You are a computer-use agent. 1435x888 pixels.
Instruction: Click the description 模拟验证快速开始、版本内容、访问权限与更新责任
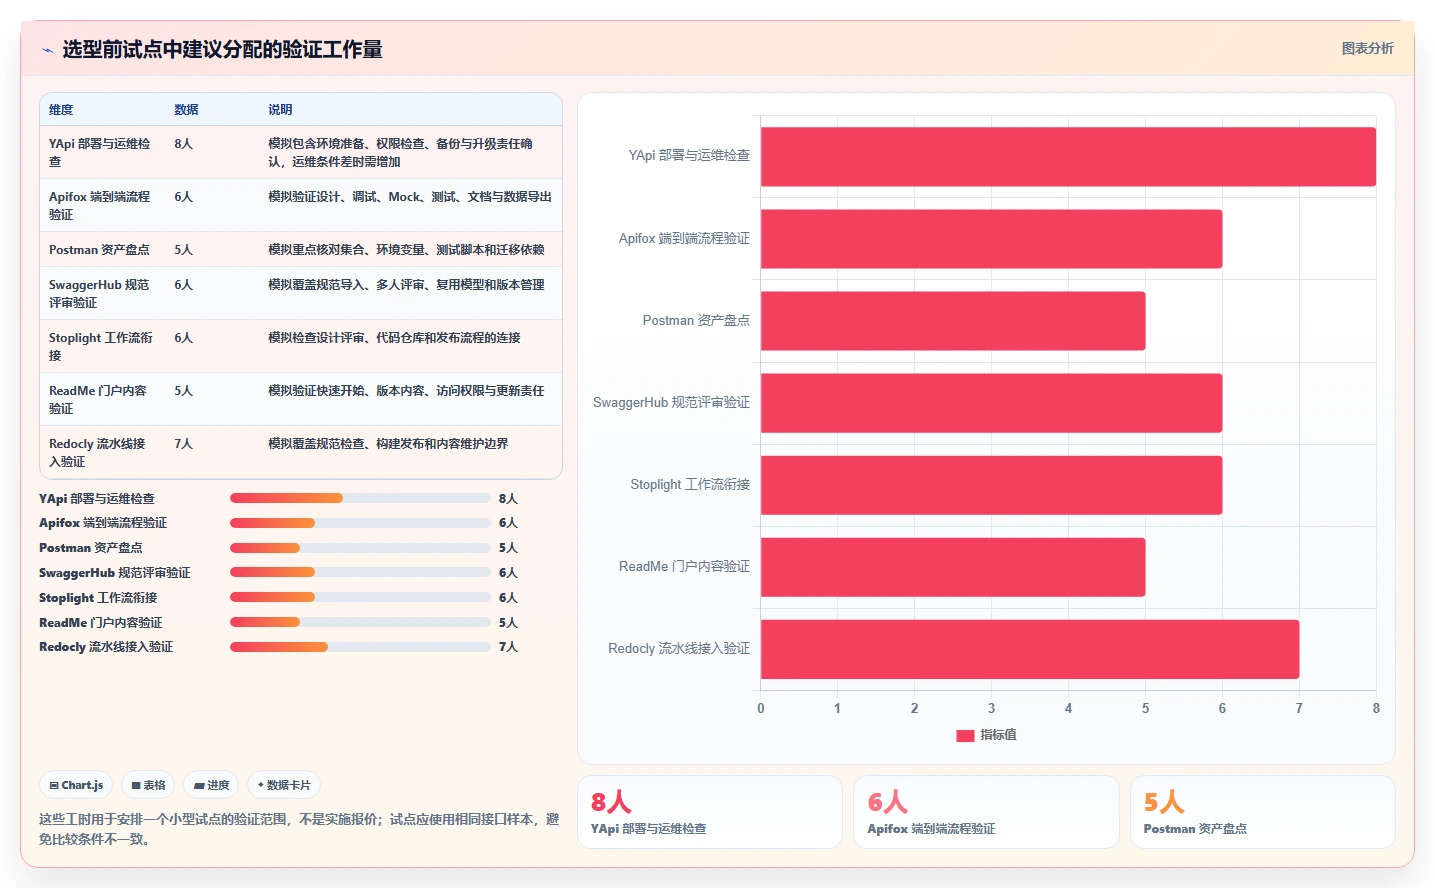(406, 390)
